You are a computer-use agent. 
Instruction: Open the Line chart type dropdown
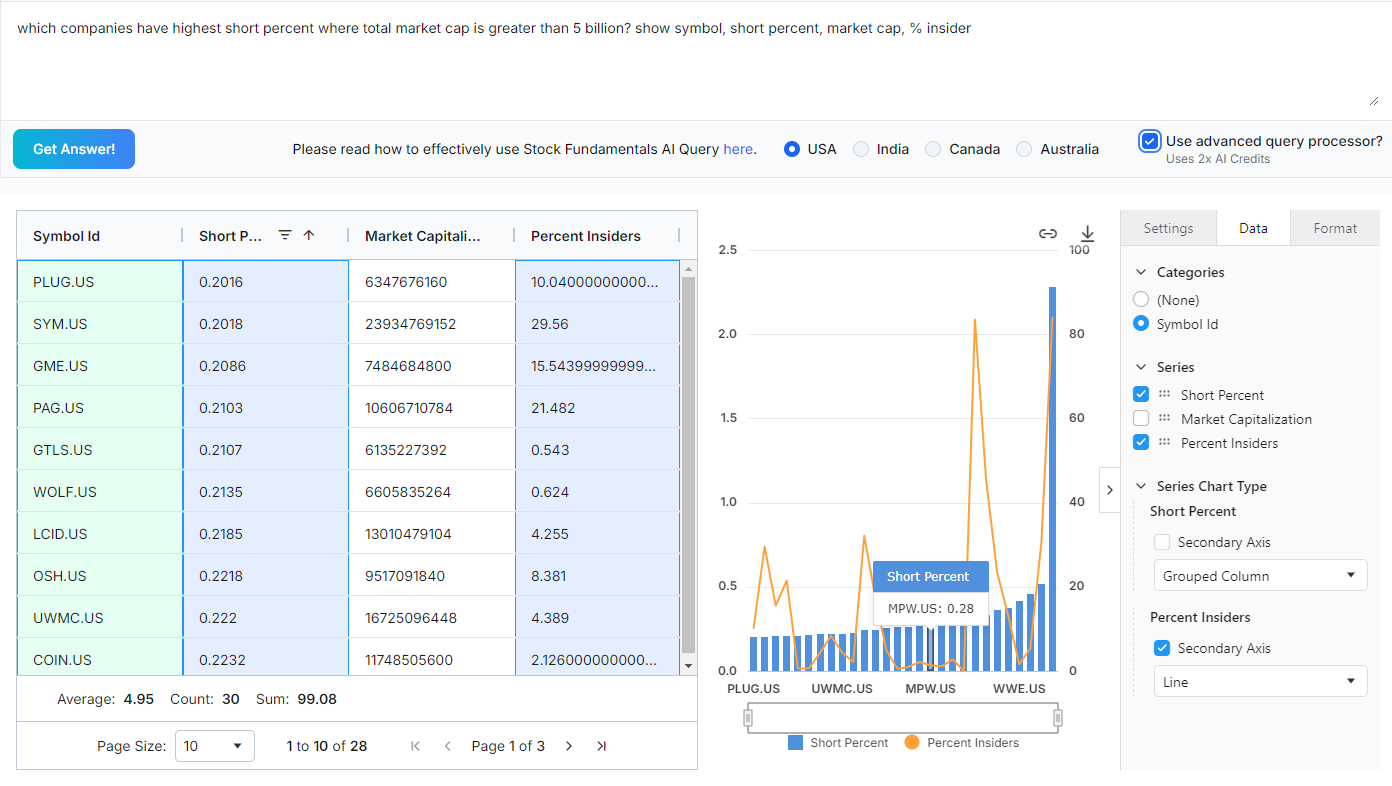coord(1260,682)
